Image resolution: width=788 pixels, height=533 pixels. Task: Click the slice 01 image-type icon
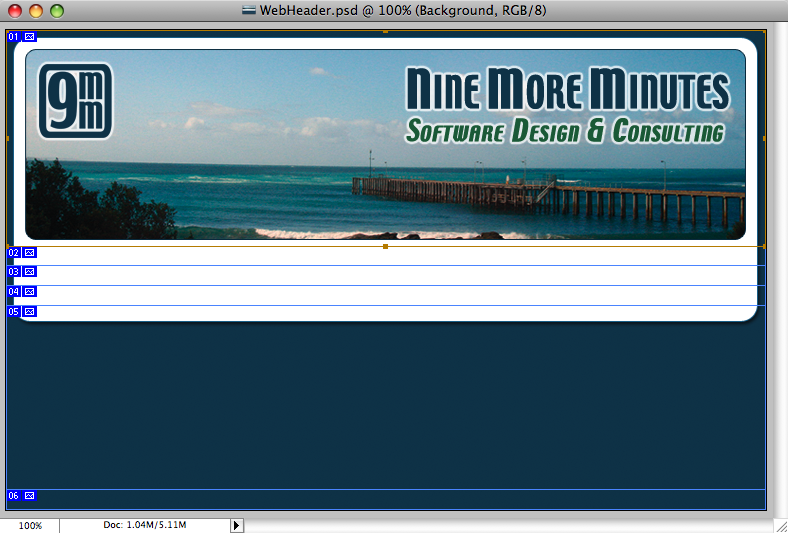pyautogui.click(x=30, y=37)
